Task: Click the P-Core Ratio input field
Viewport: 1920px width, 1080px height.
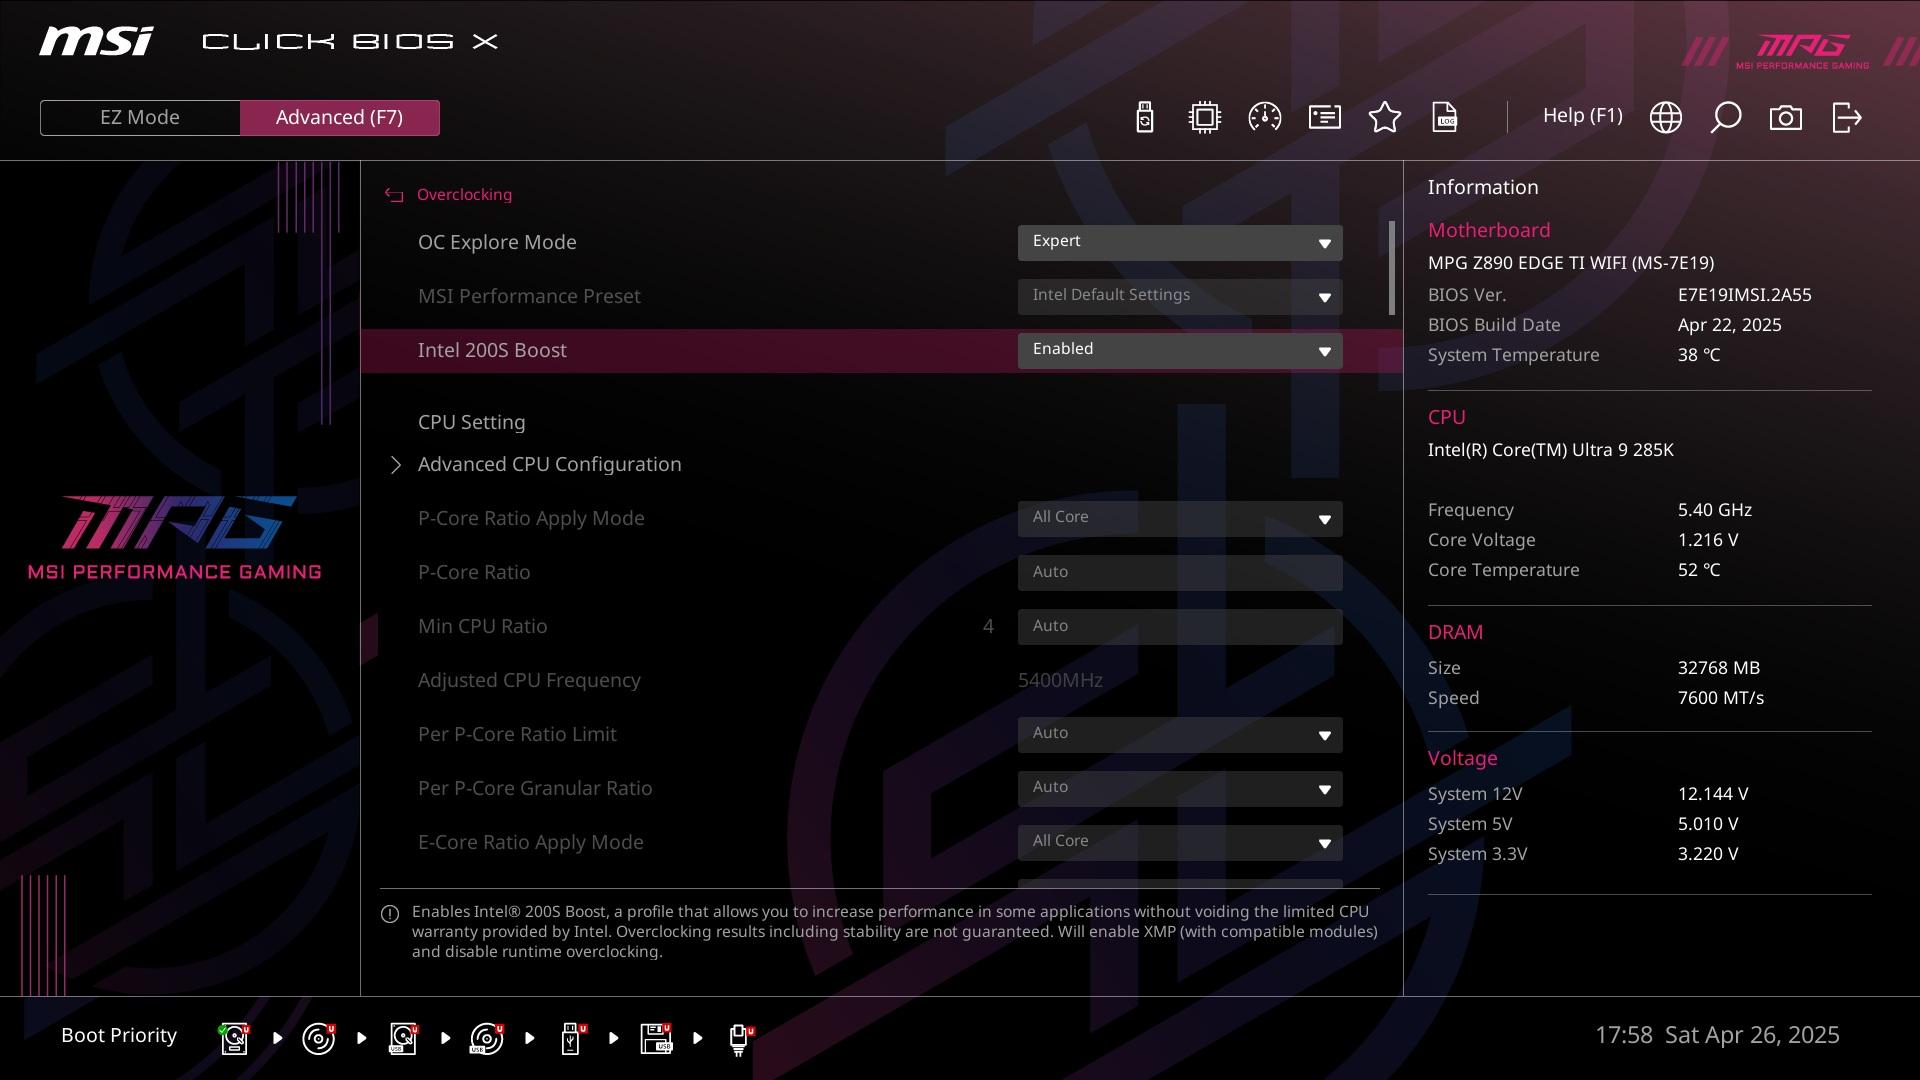Action: pos(1180,573)
